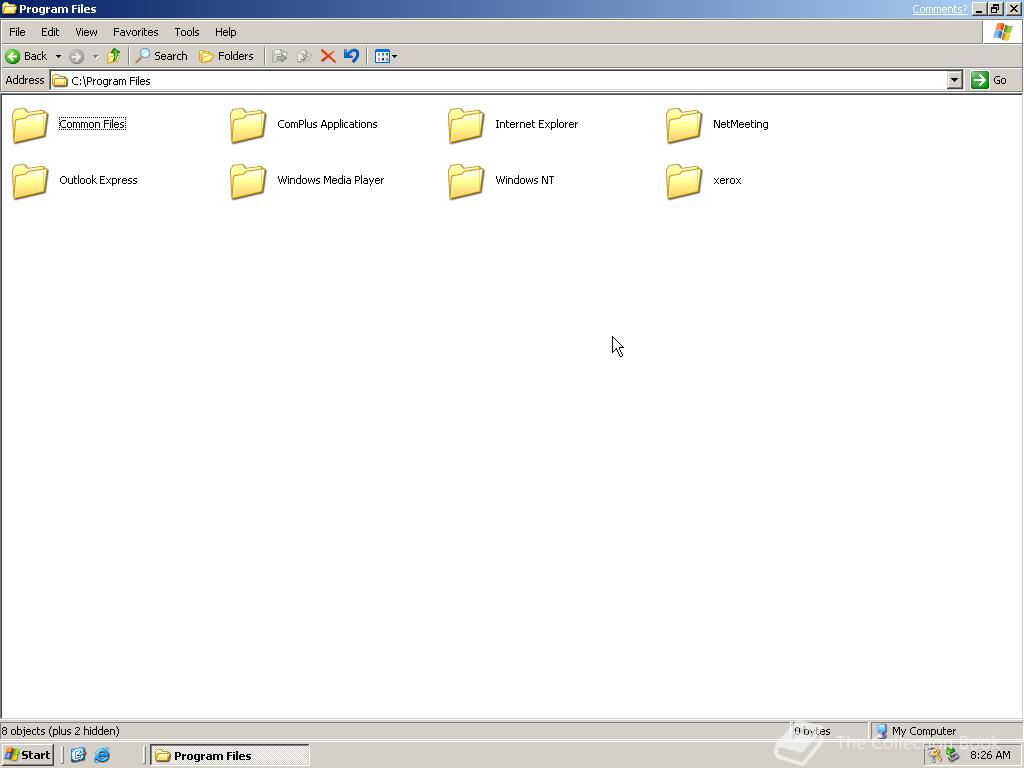Click the Move To toolbar icon
1024x768 pixels.
pyautogui.click(x=280, y=56)
